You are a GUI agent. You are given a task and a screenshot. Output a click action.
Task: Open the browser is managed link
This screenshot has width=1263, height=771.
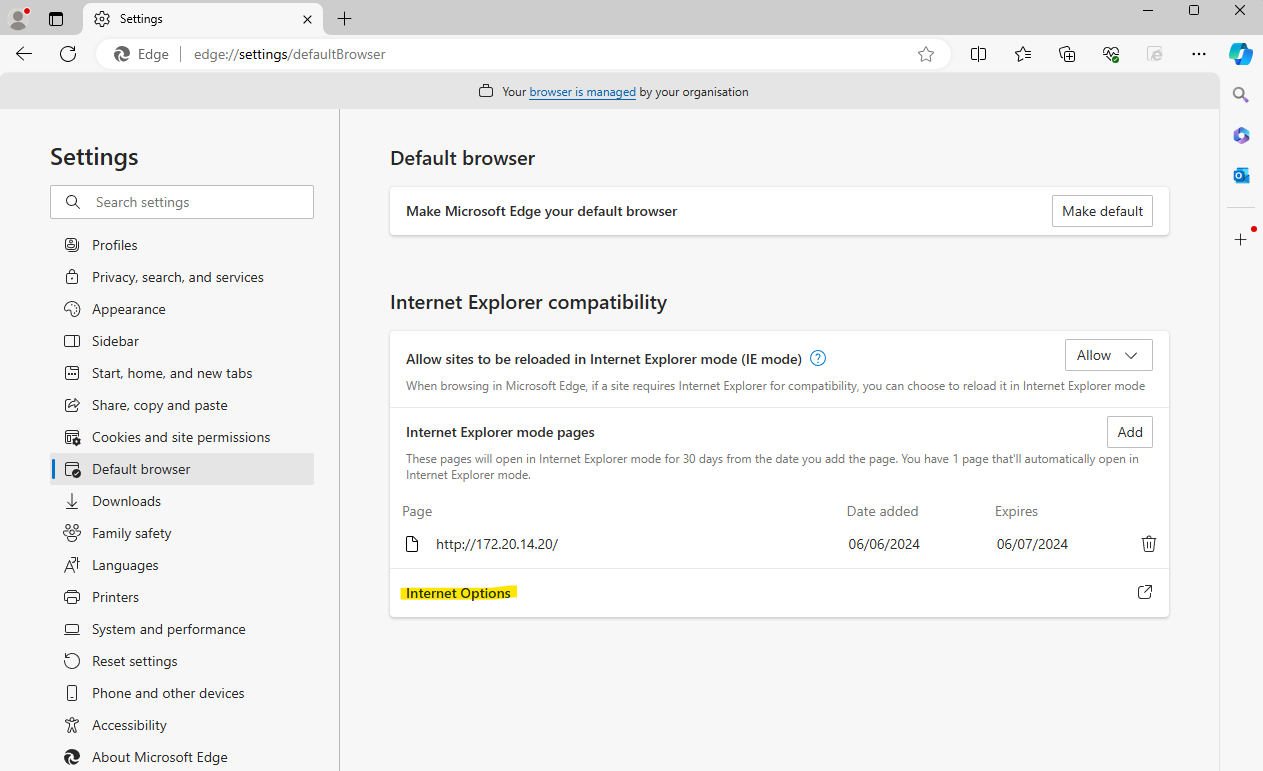pyautogui.click(x=582, y=92)
